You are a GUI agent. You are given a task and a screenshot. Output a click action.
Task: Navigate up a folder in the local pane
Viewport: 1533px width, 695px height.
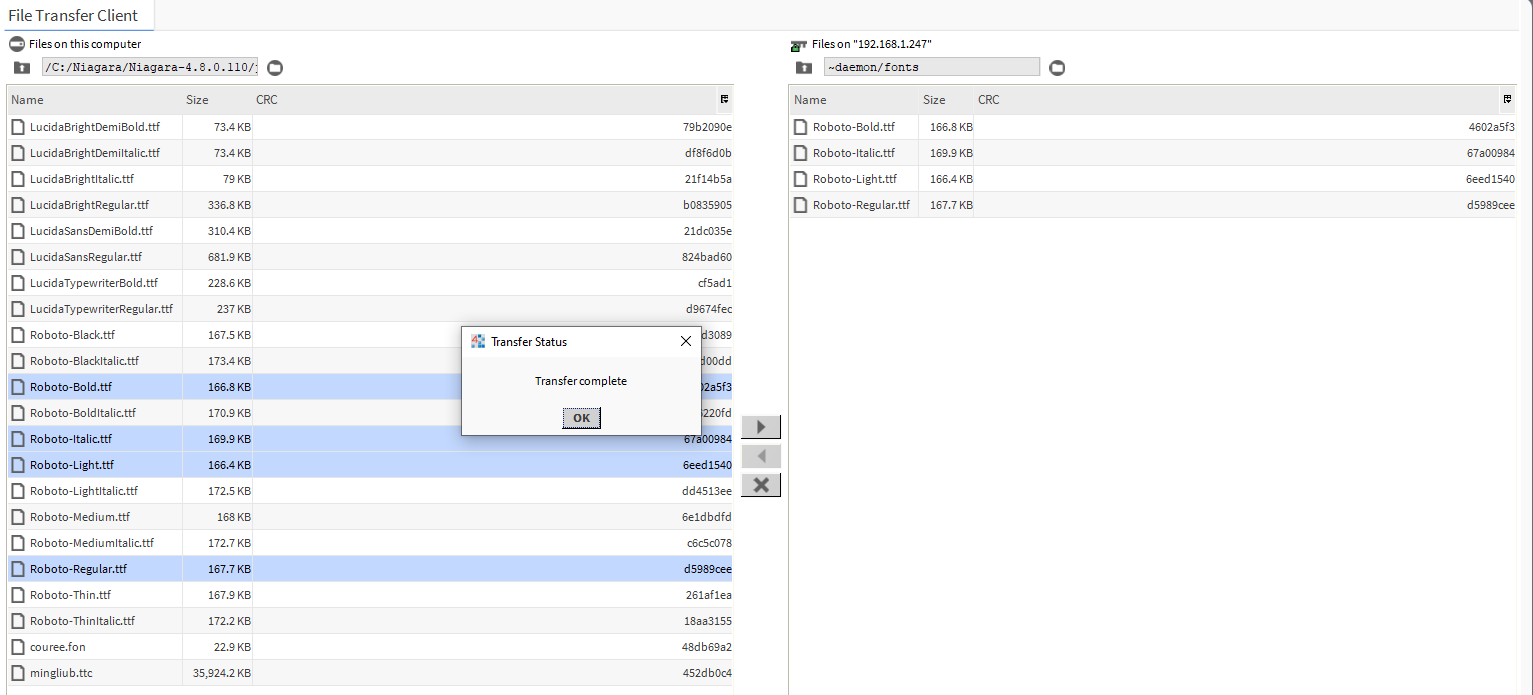[21, 67]
